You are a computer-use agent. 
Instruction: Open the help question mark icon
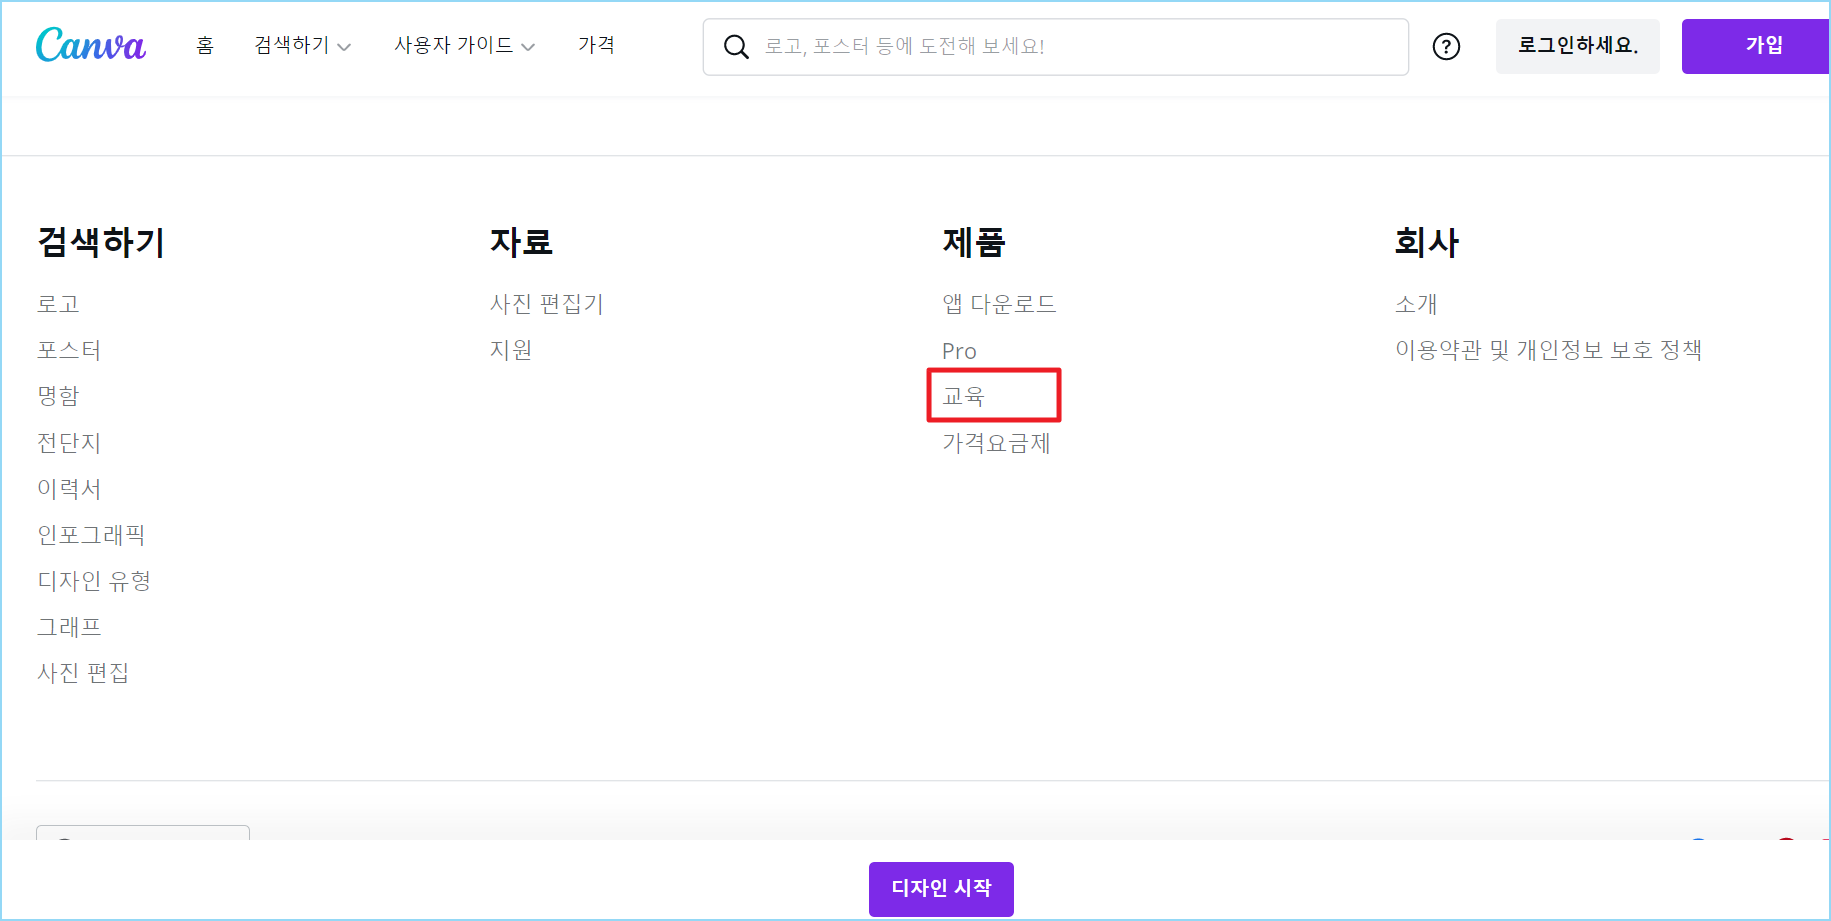tap(1445, 46)
